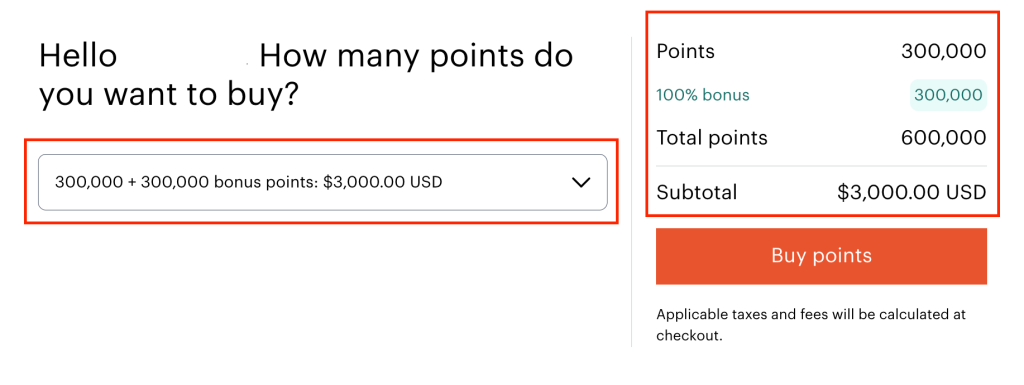Select the 600,000 total points value
Image resolution: width=1024 pixels, height=385 pixels.
944,138
